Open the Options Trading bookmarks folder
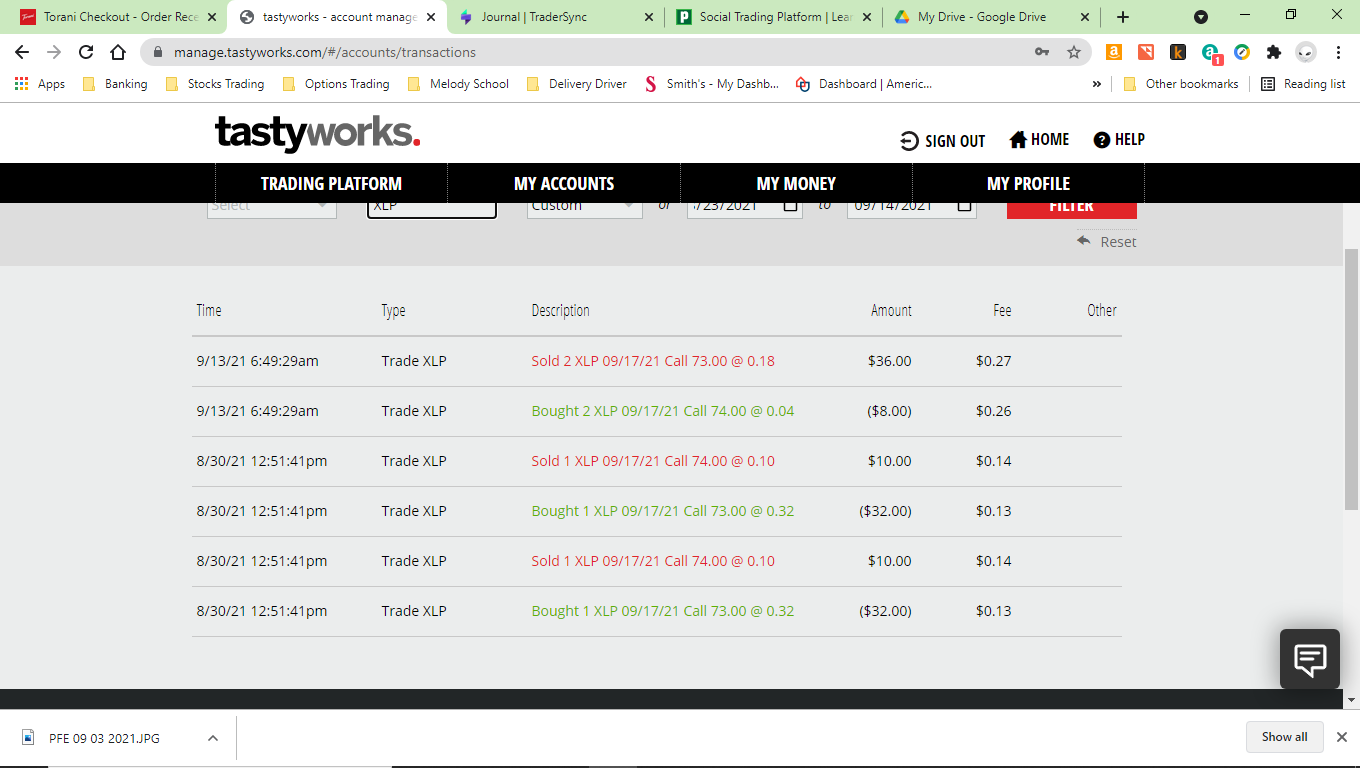The image size is (1360, 768). [x=336, y=84]
